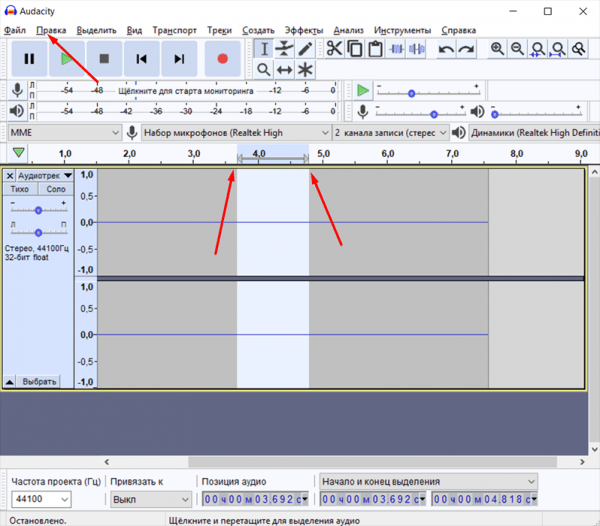Click the Pause transport button
The height and width of the screenshot is (526, 600).
point(29,59)
